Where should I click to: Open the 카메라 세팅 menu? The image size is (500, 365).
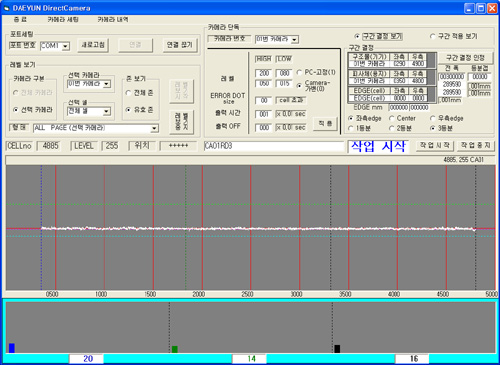point(63,19)
